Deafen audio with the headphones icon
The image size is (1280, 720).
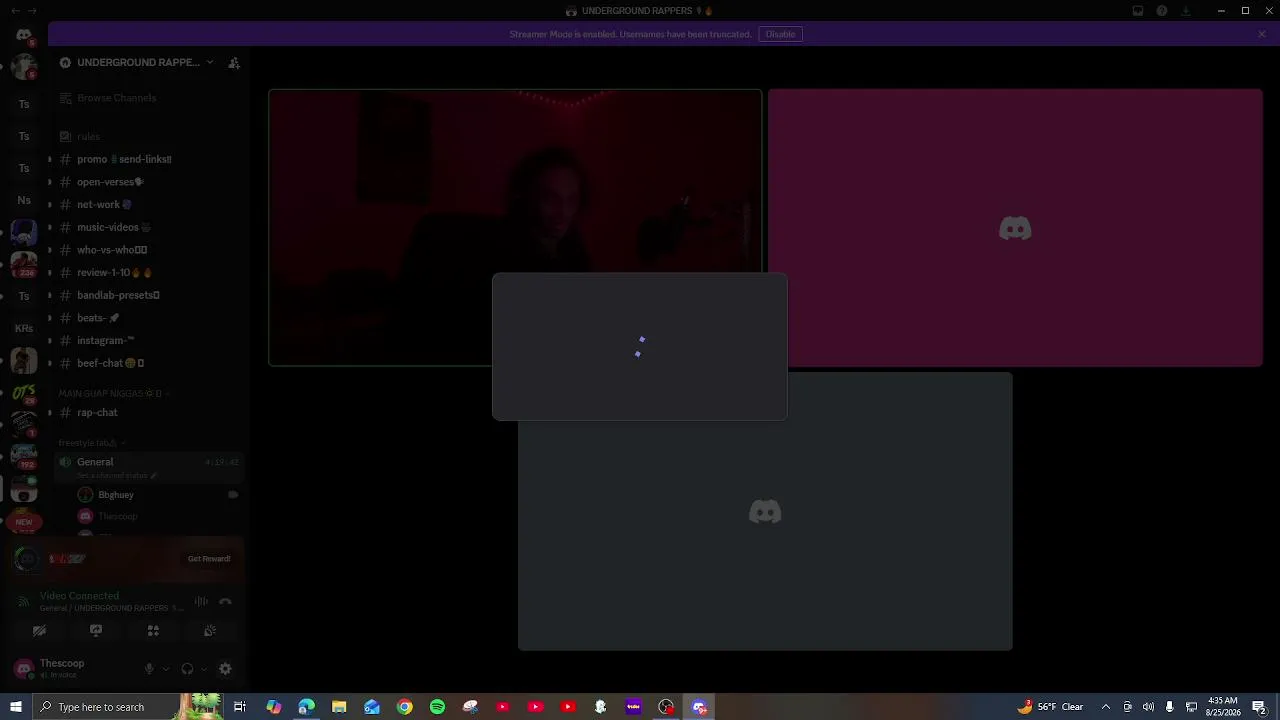pyautogui.click(x=187, y=669)
